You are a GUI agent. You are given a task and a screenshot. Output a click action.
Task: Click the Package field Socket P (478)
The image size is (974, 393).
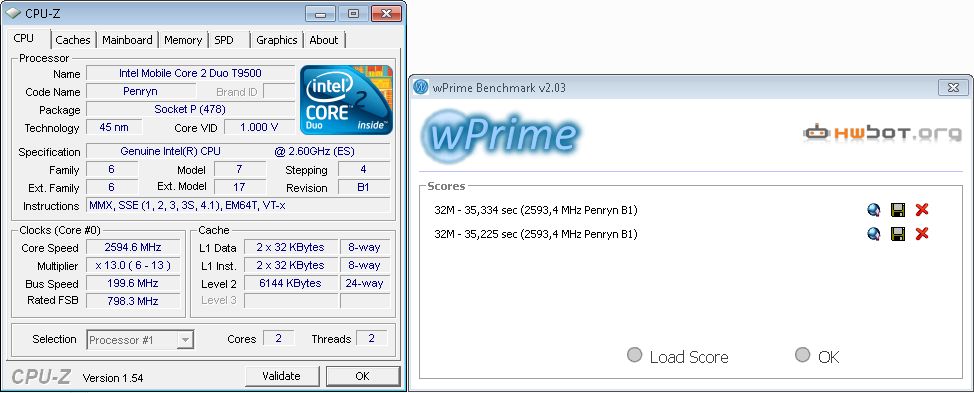[x=190, y=109]
